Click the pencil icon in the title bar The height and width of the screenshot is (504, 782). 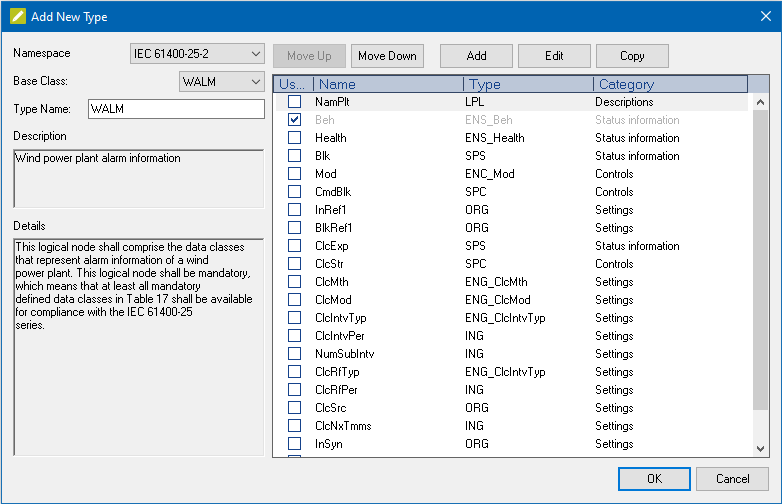click(18, 16)
